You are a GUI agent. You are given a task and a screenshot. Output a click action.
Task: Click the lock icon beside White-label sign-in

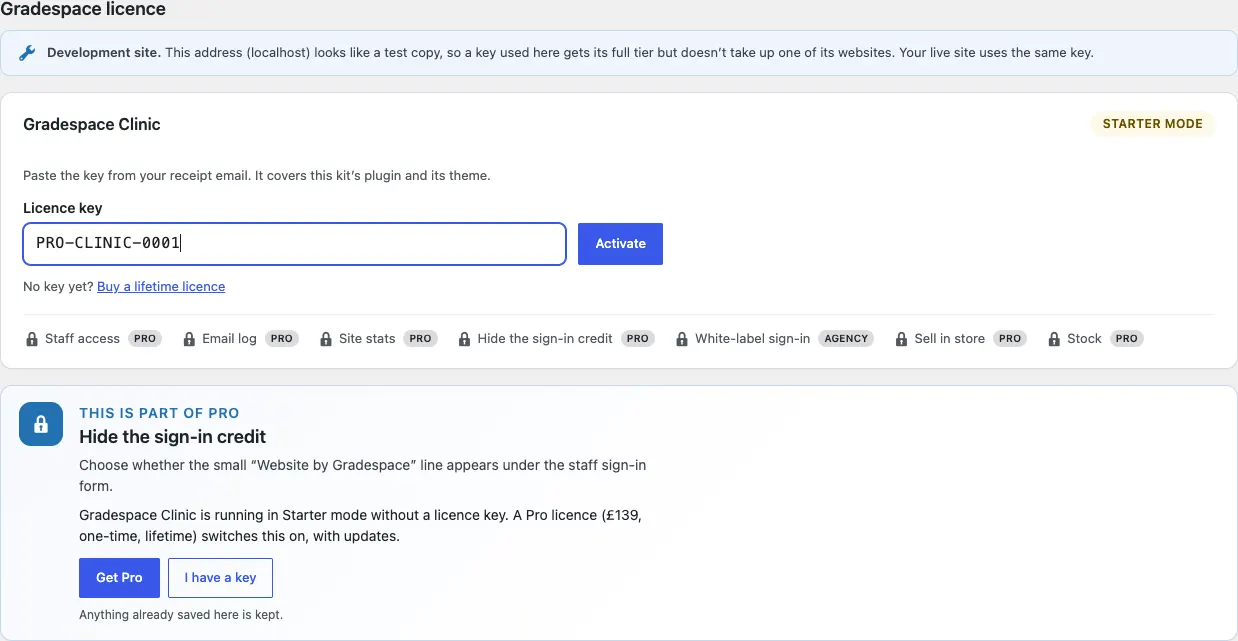[x=682, y=339]
